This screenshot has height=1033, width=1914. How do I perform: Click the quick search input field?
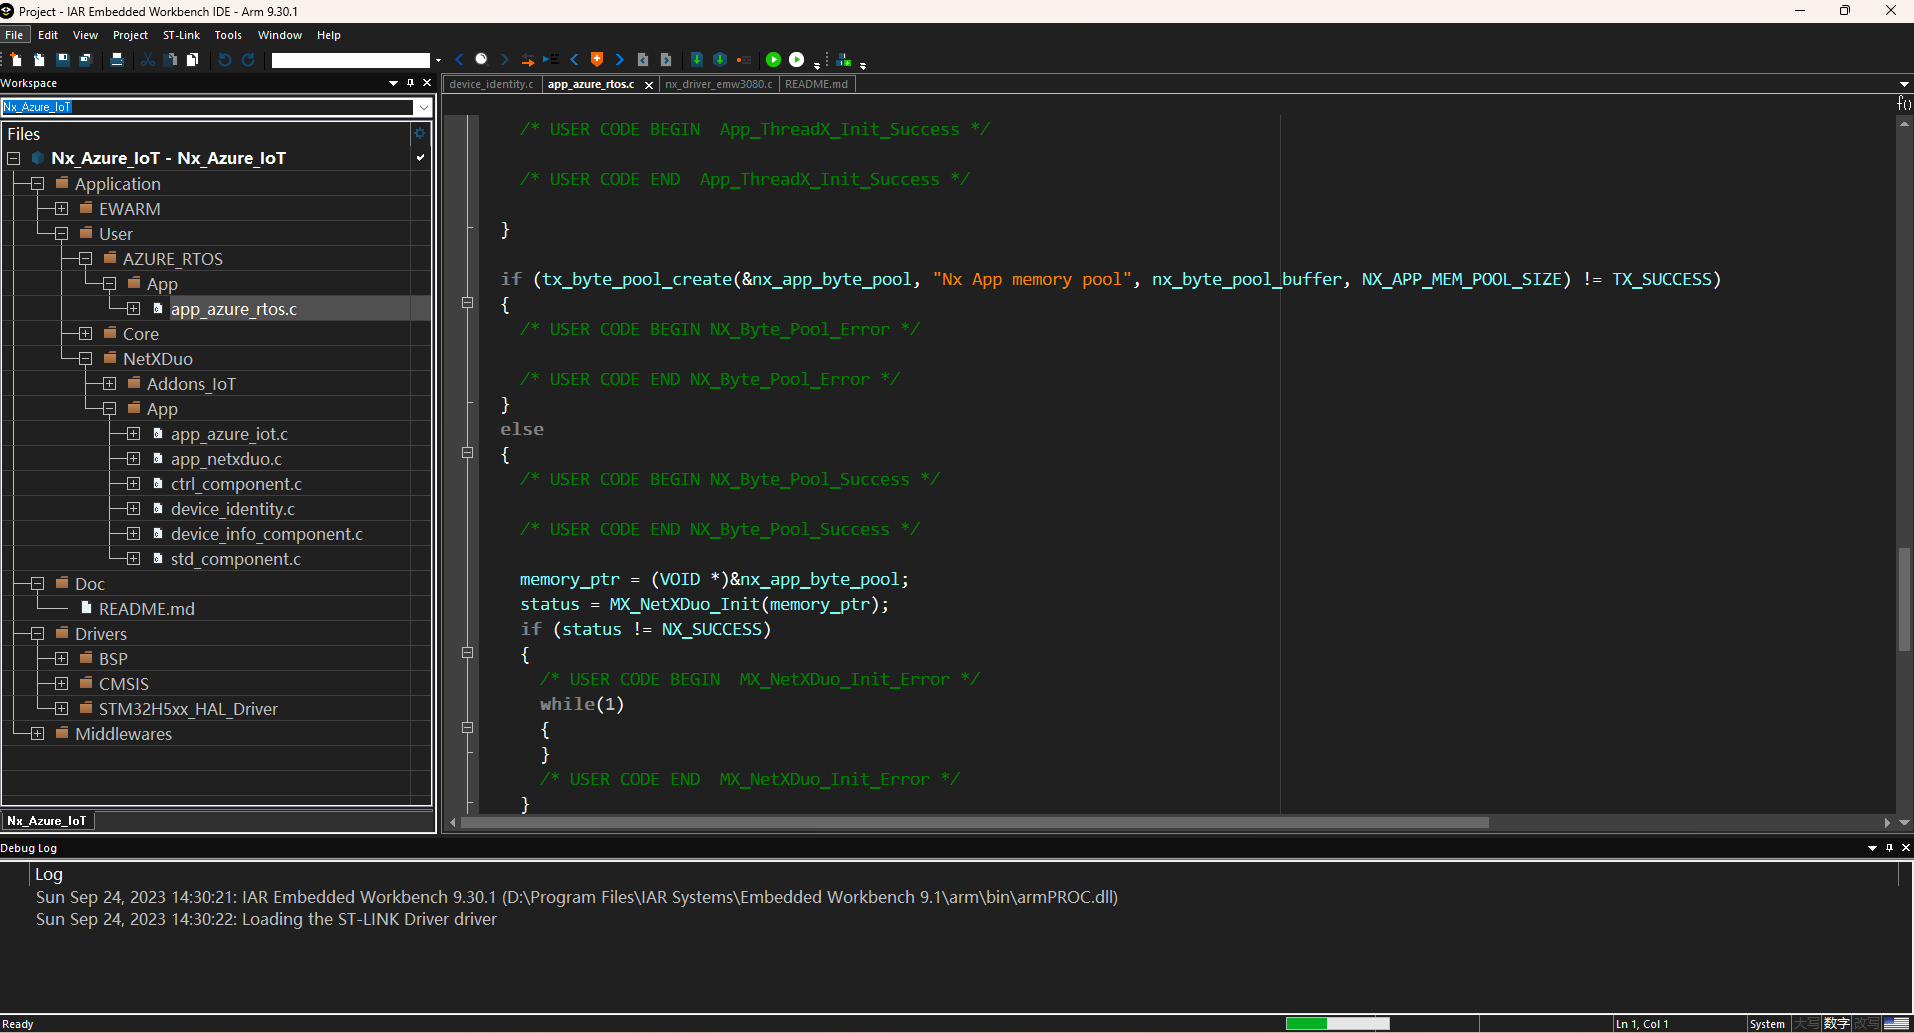point(350,61)
